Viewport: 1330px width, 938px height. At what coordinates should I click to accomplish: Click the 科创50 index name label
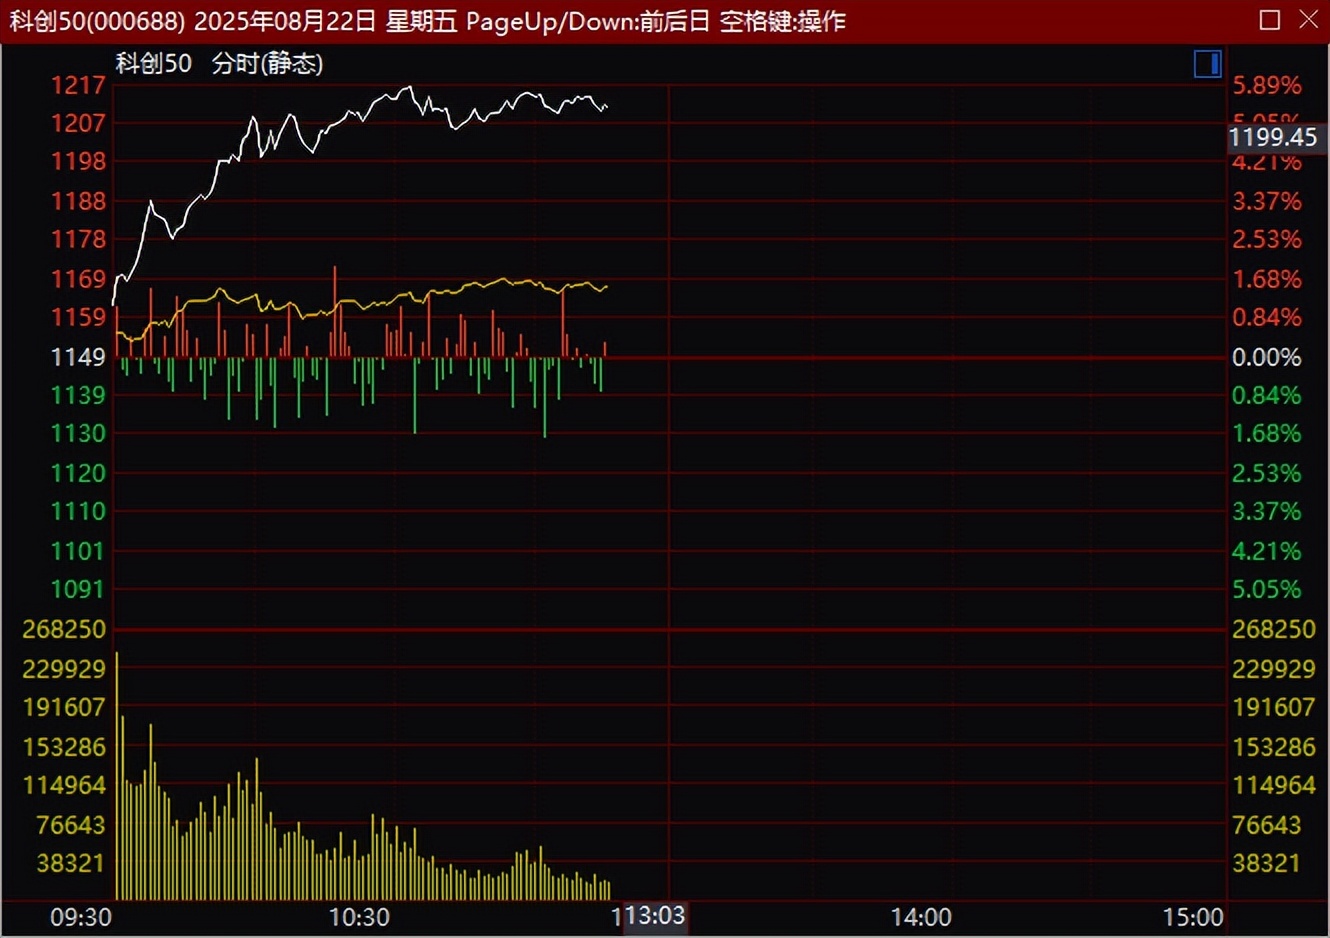[x=154, y=63]
